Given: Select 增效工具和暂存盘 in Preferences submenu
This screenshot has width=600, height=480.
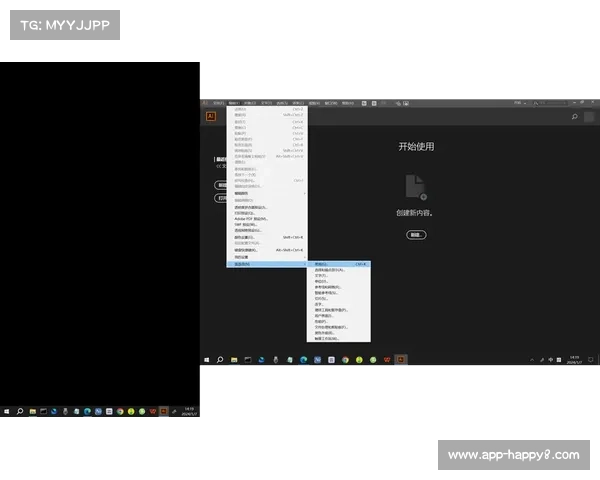Looking at the screenshot, I should 339,310.
